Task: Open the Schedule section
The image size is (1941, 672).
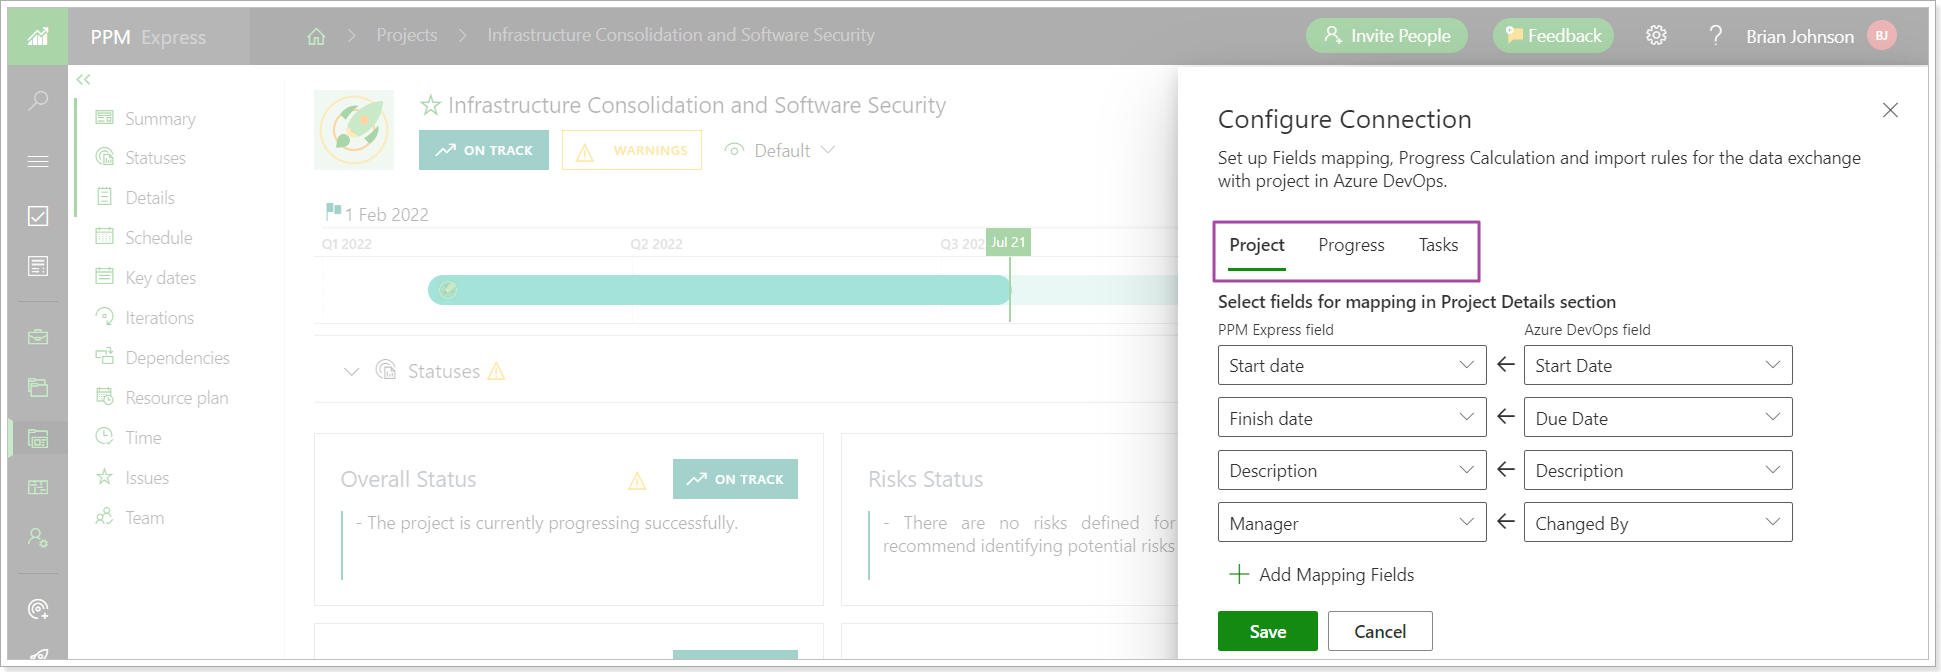Action: [x=158, y=238]
